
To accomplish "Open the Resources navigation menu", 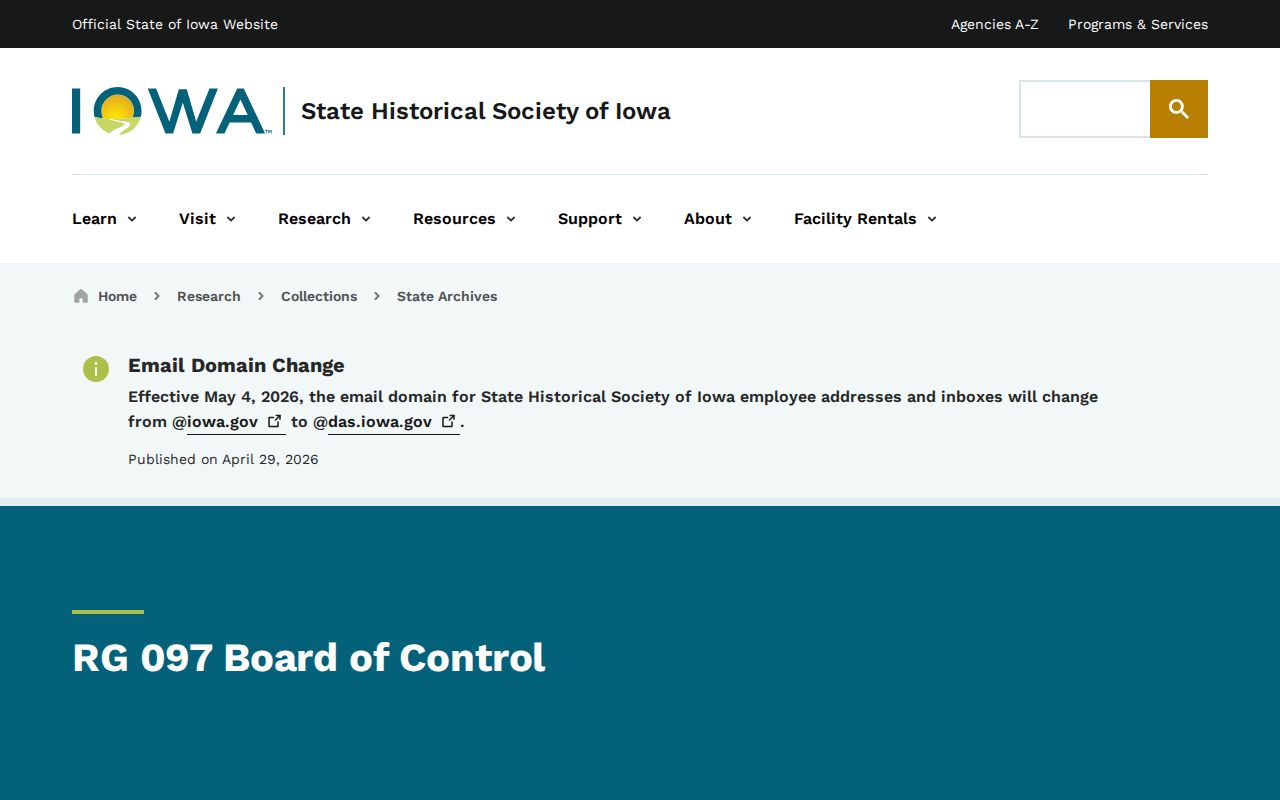I will click(465, 219).
